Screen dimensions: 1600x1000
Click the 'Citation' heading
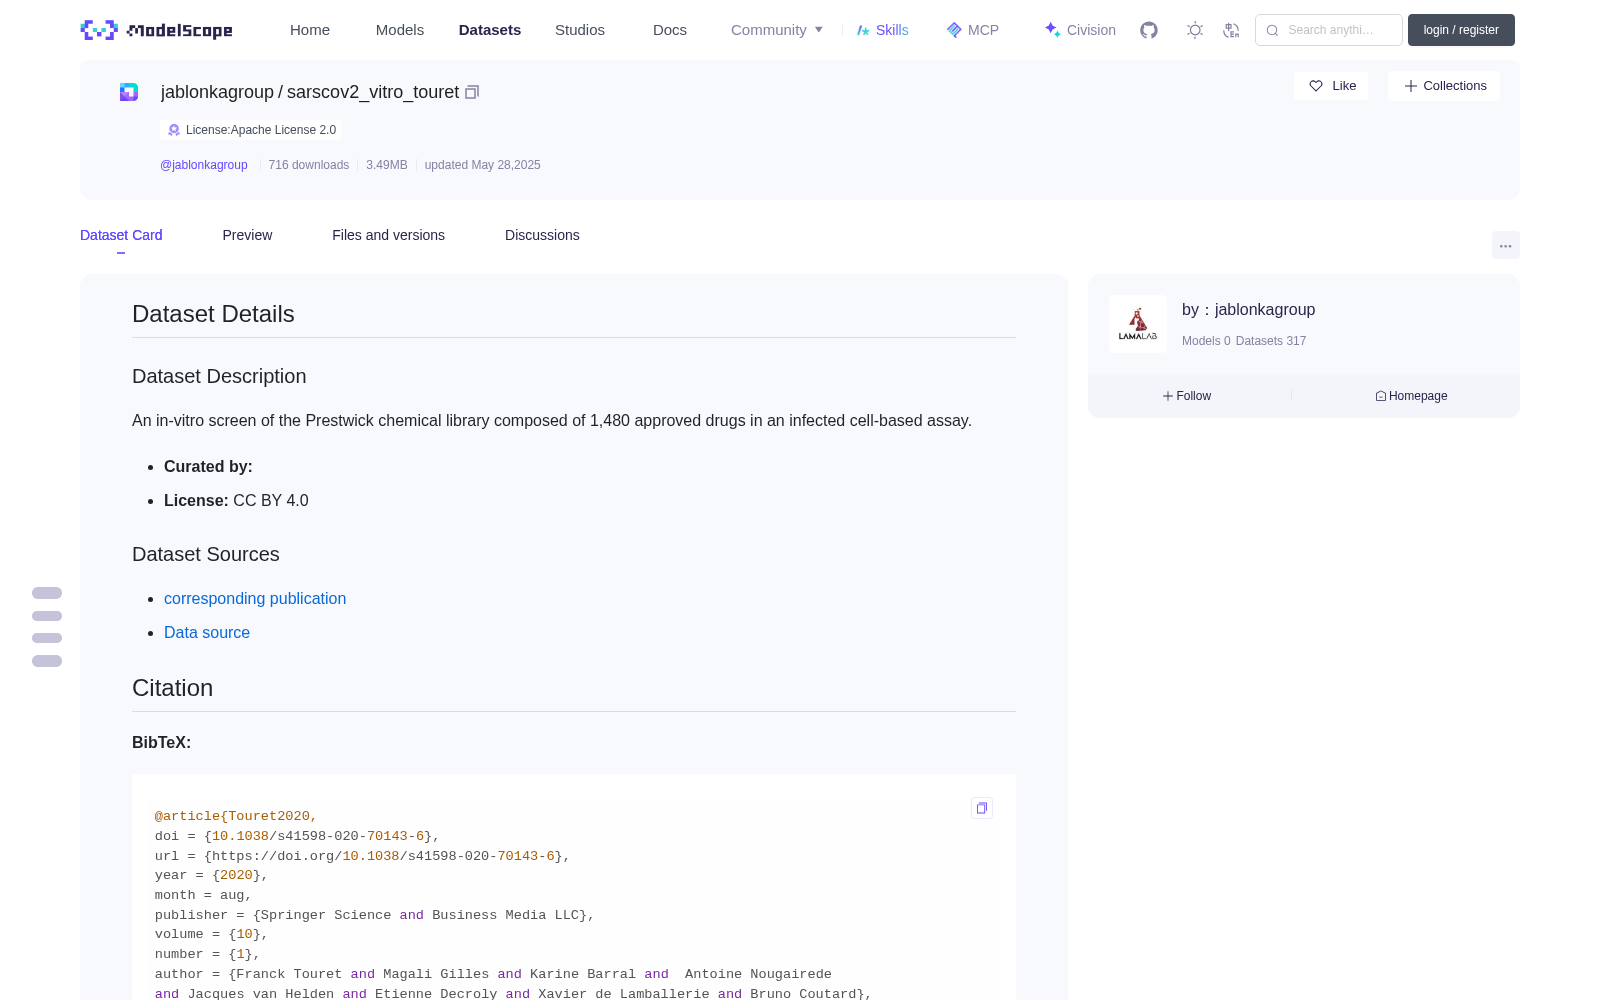point(172,688)
